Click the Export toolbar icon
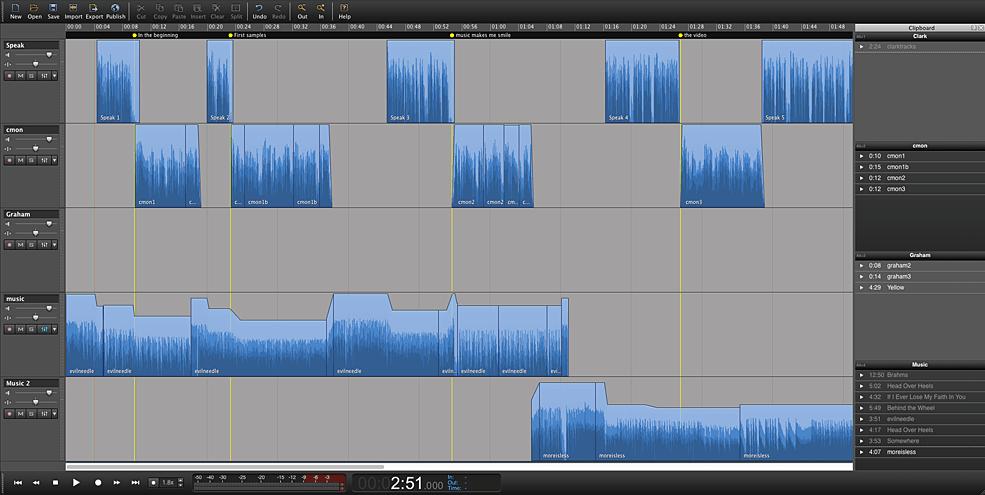The height and width of the screenshot is (495, 985). [94, 11]
